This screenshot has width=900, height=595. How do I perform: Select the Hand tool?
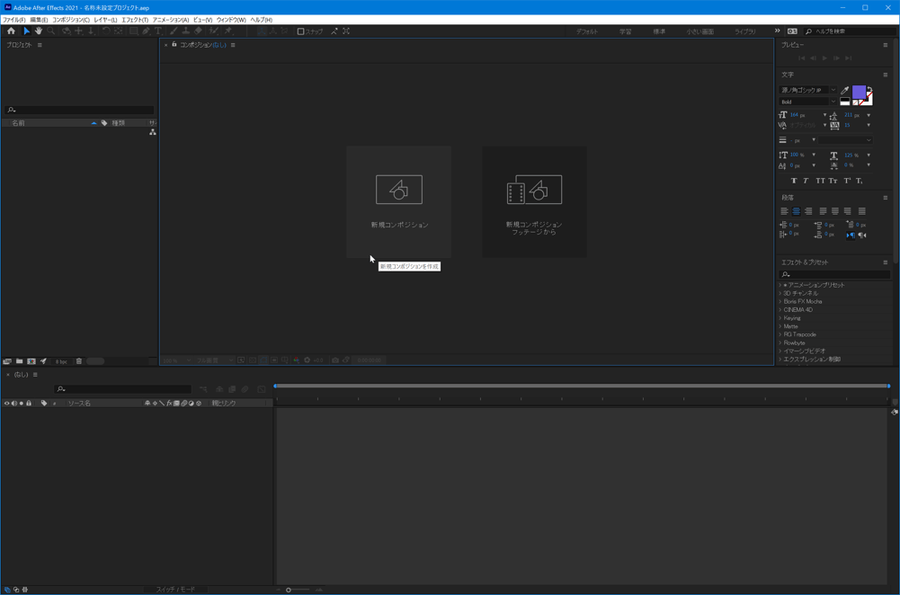pyautogui.click(x=39, y=31)
